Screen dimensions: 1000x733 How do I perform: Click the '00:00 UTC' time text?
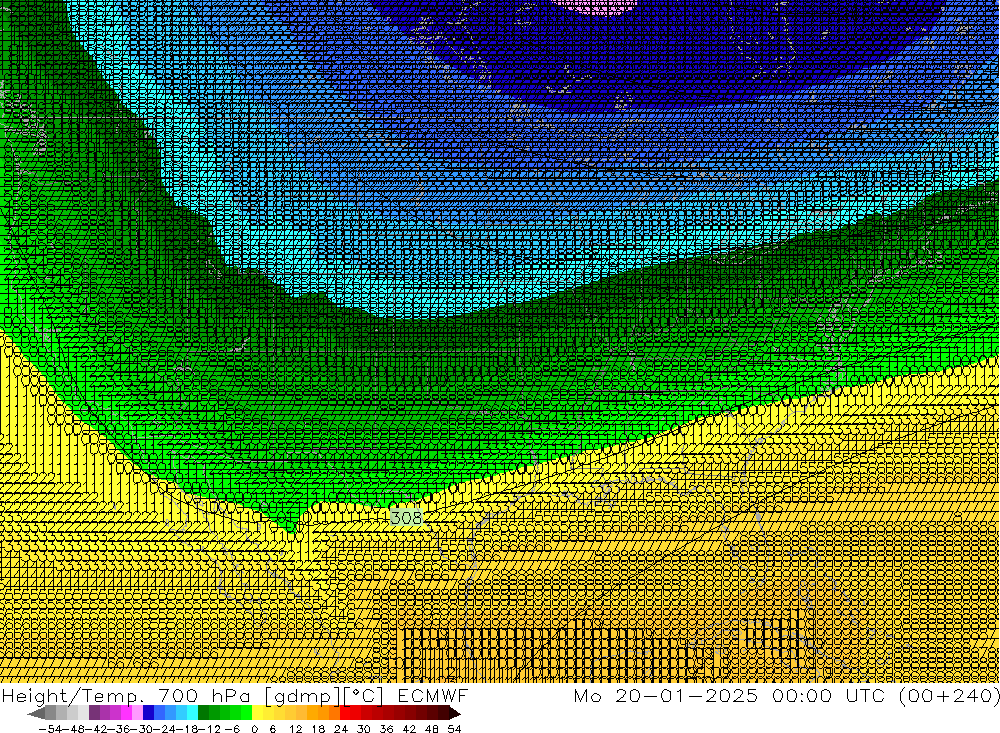828,695
